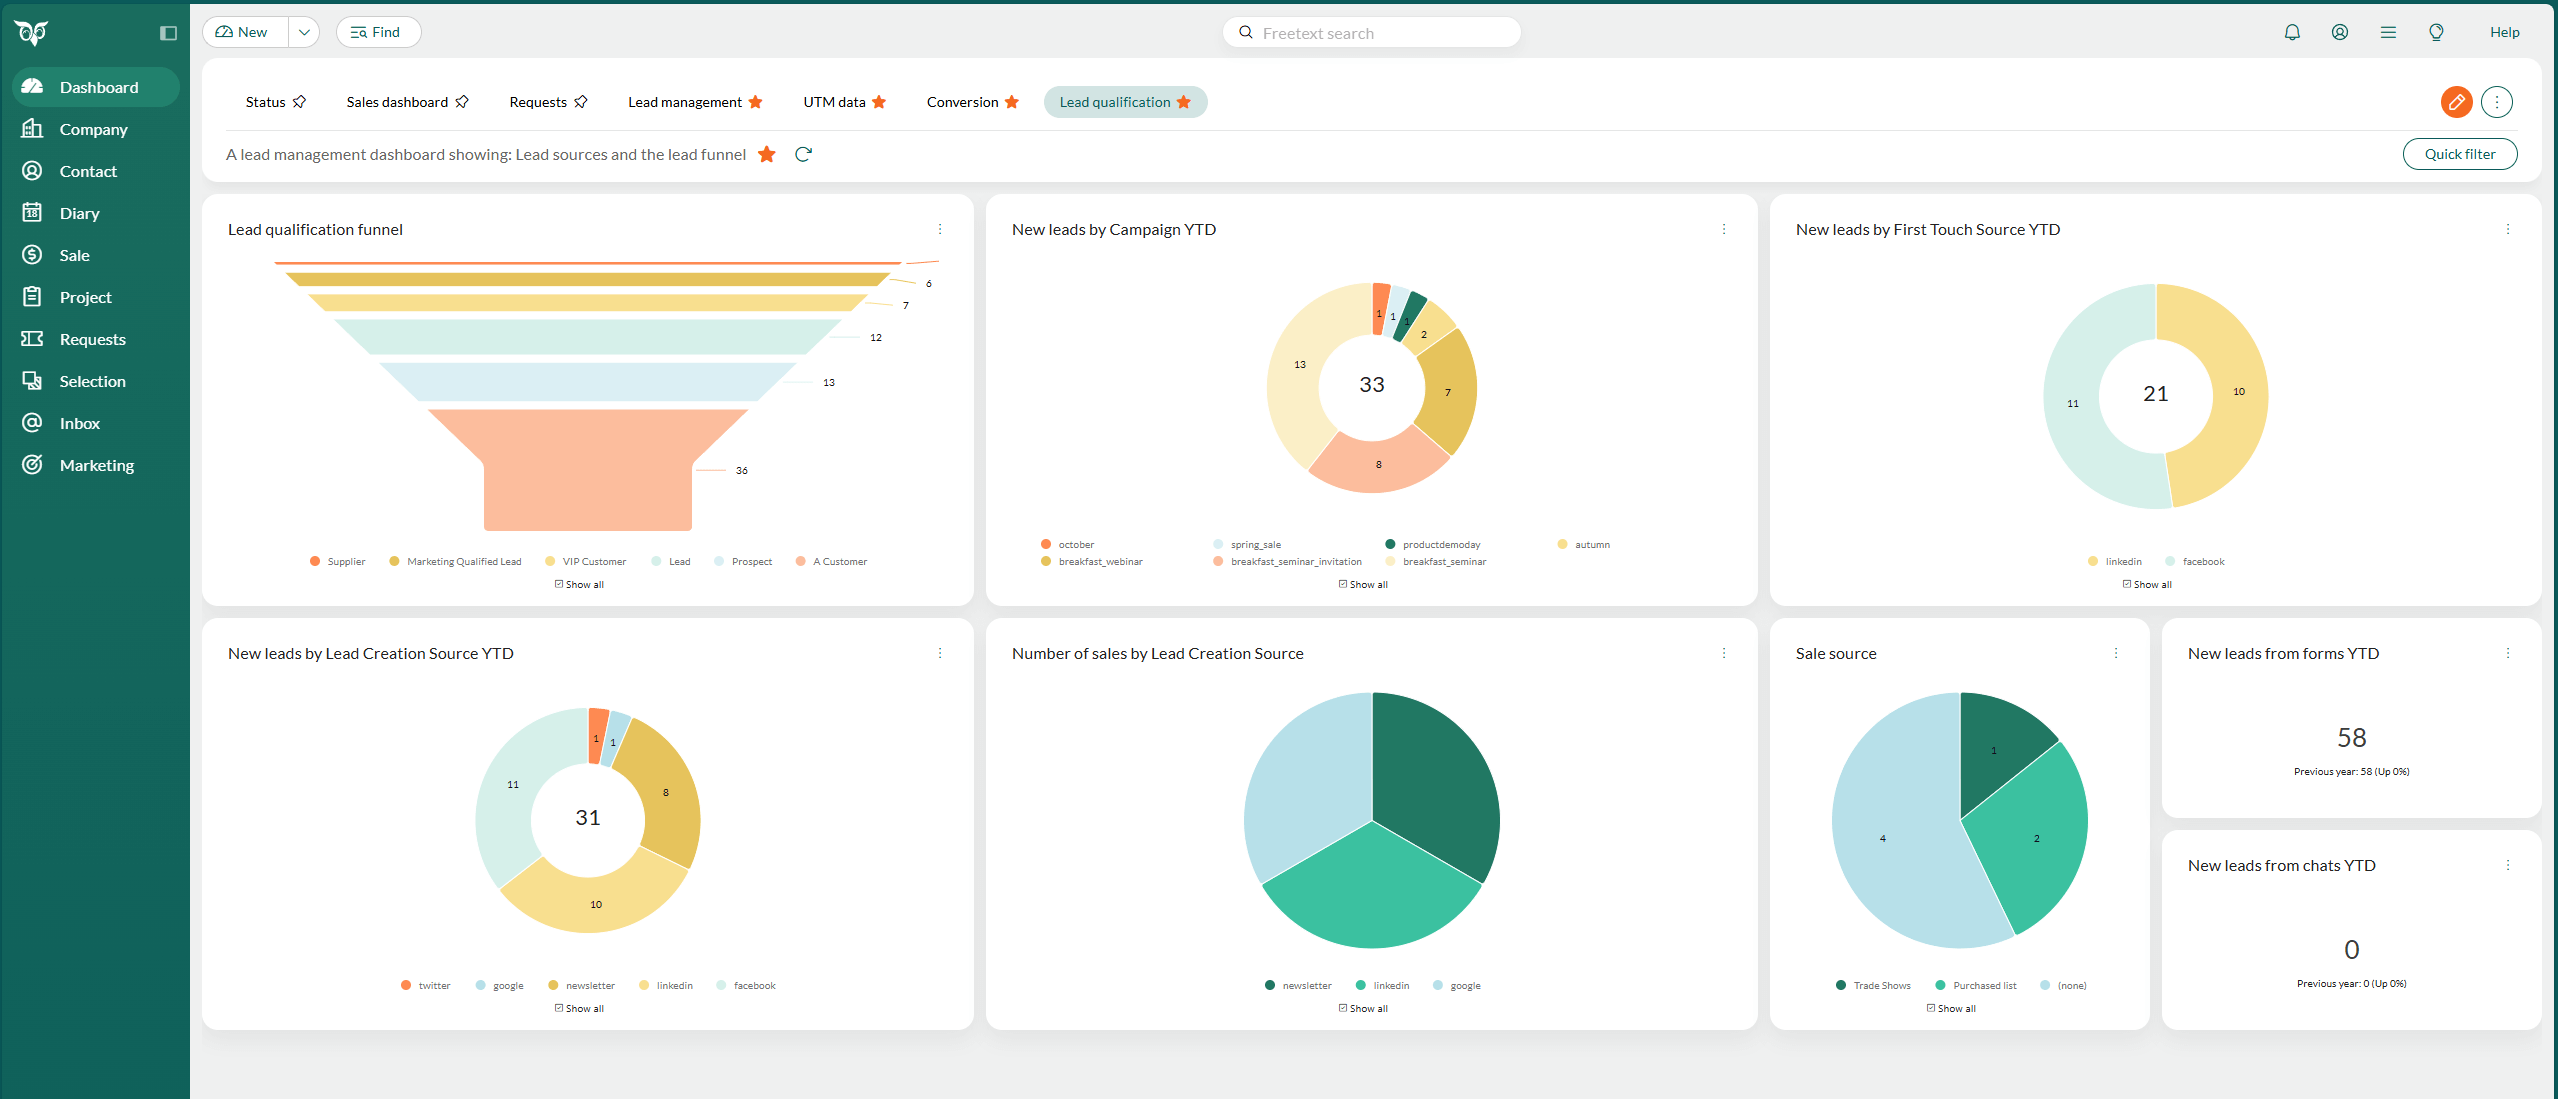The width and height of the screenshot is (2558, 1099).
Task: Toggle the favorite star on Lead management tab
Action: coord(757,102)
